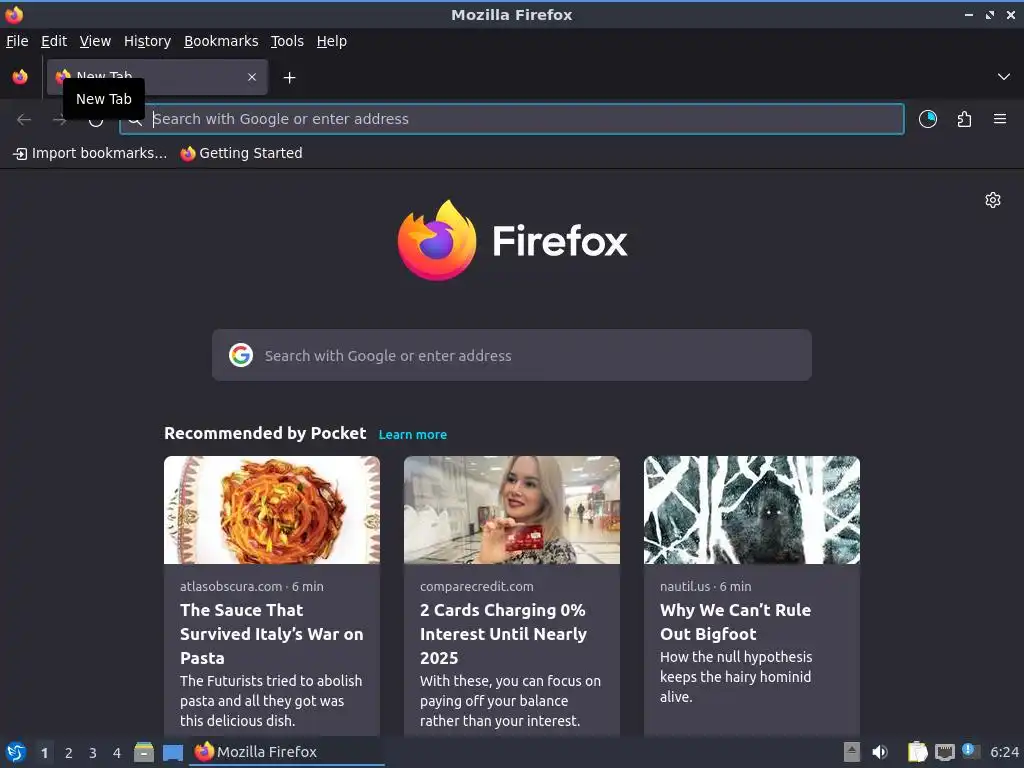The width and height of the screenshot is (1024, 768).
Task: Click the atlasobscura.com source text
Action: 231,586
